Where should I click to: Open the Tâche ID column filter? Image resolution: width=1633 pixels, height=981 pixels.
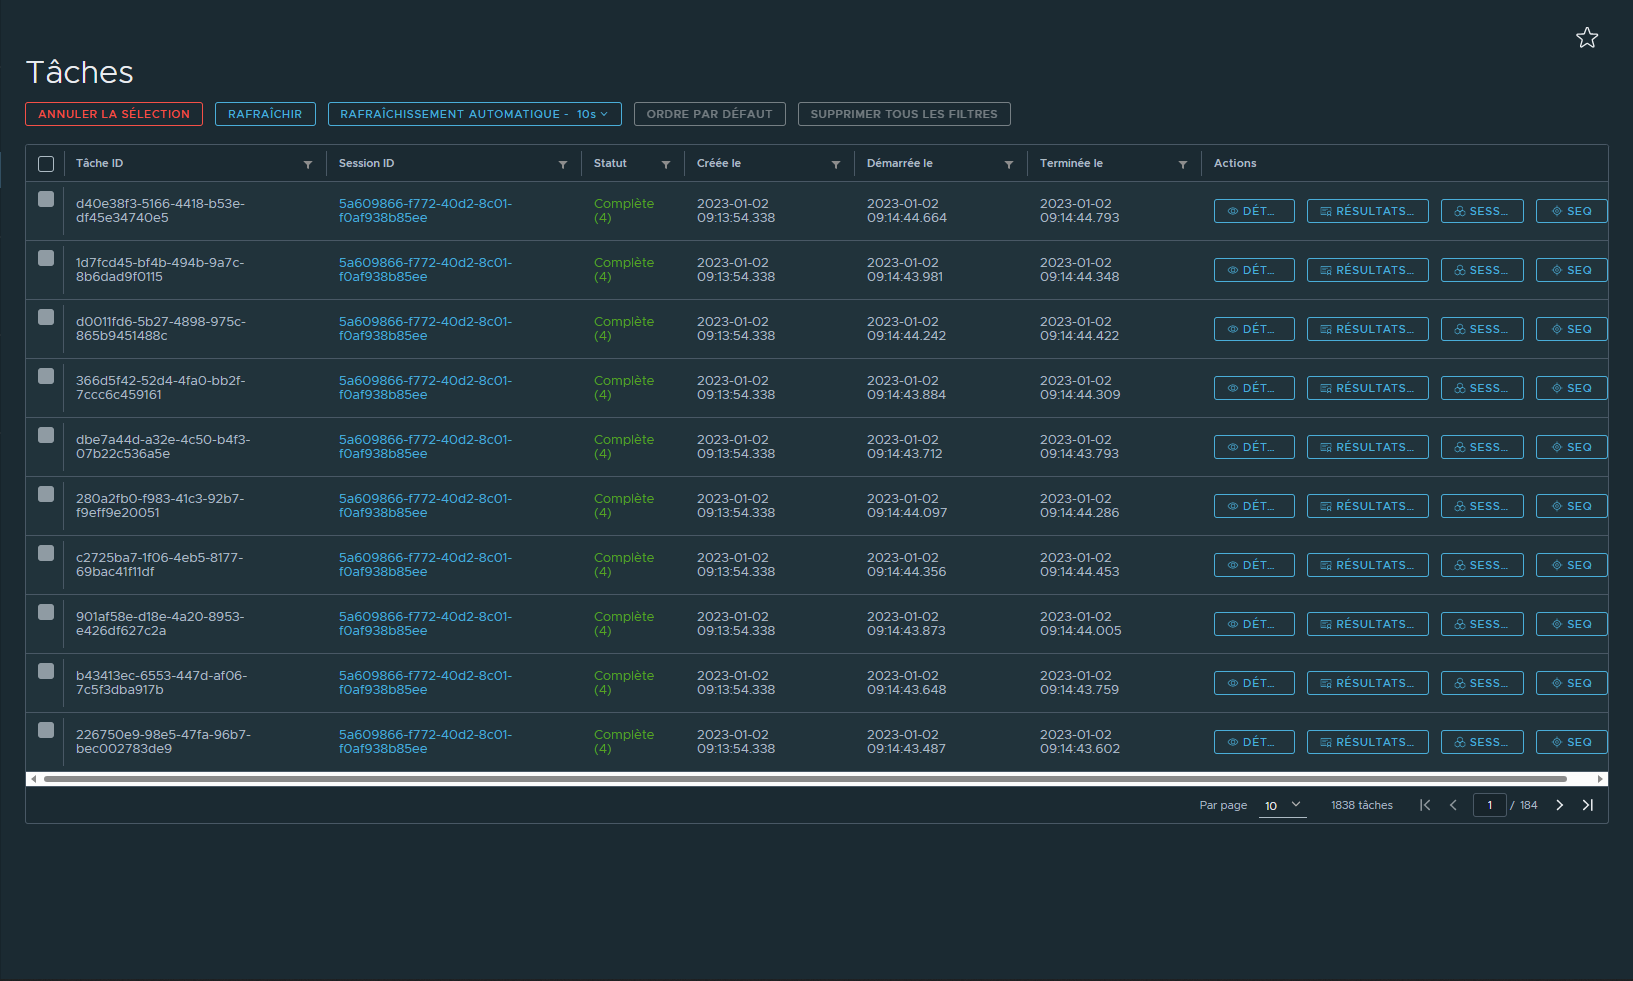(x=308, y=164)
